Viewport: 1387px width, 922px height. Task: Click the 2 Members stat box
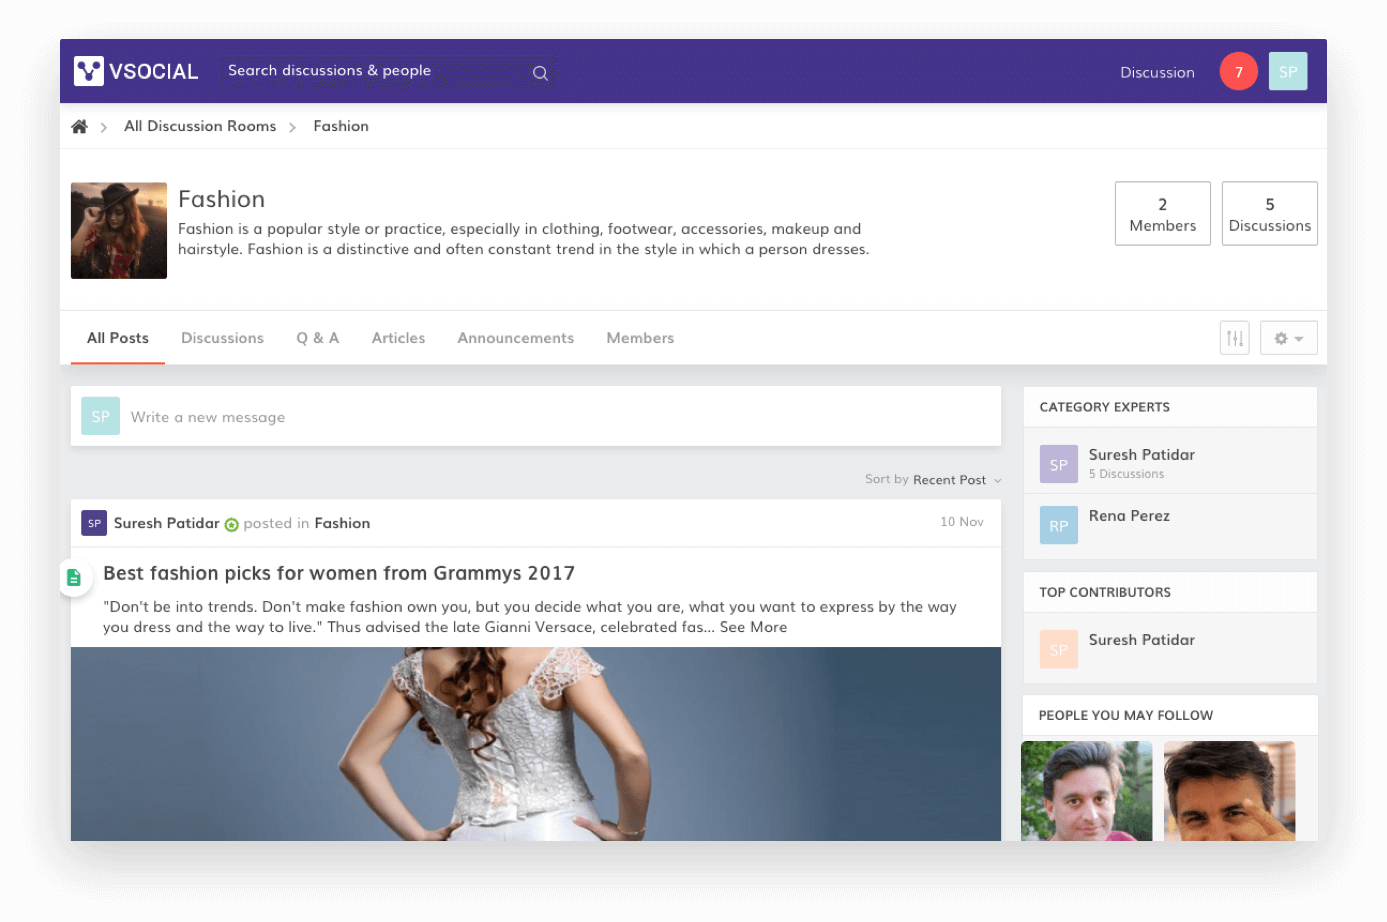coord(1163,213)
